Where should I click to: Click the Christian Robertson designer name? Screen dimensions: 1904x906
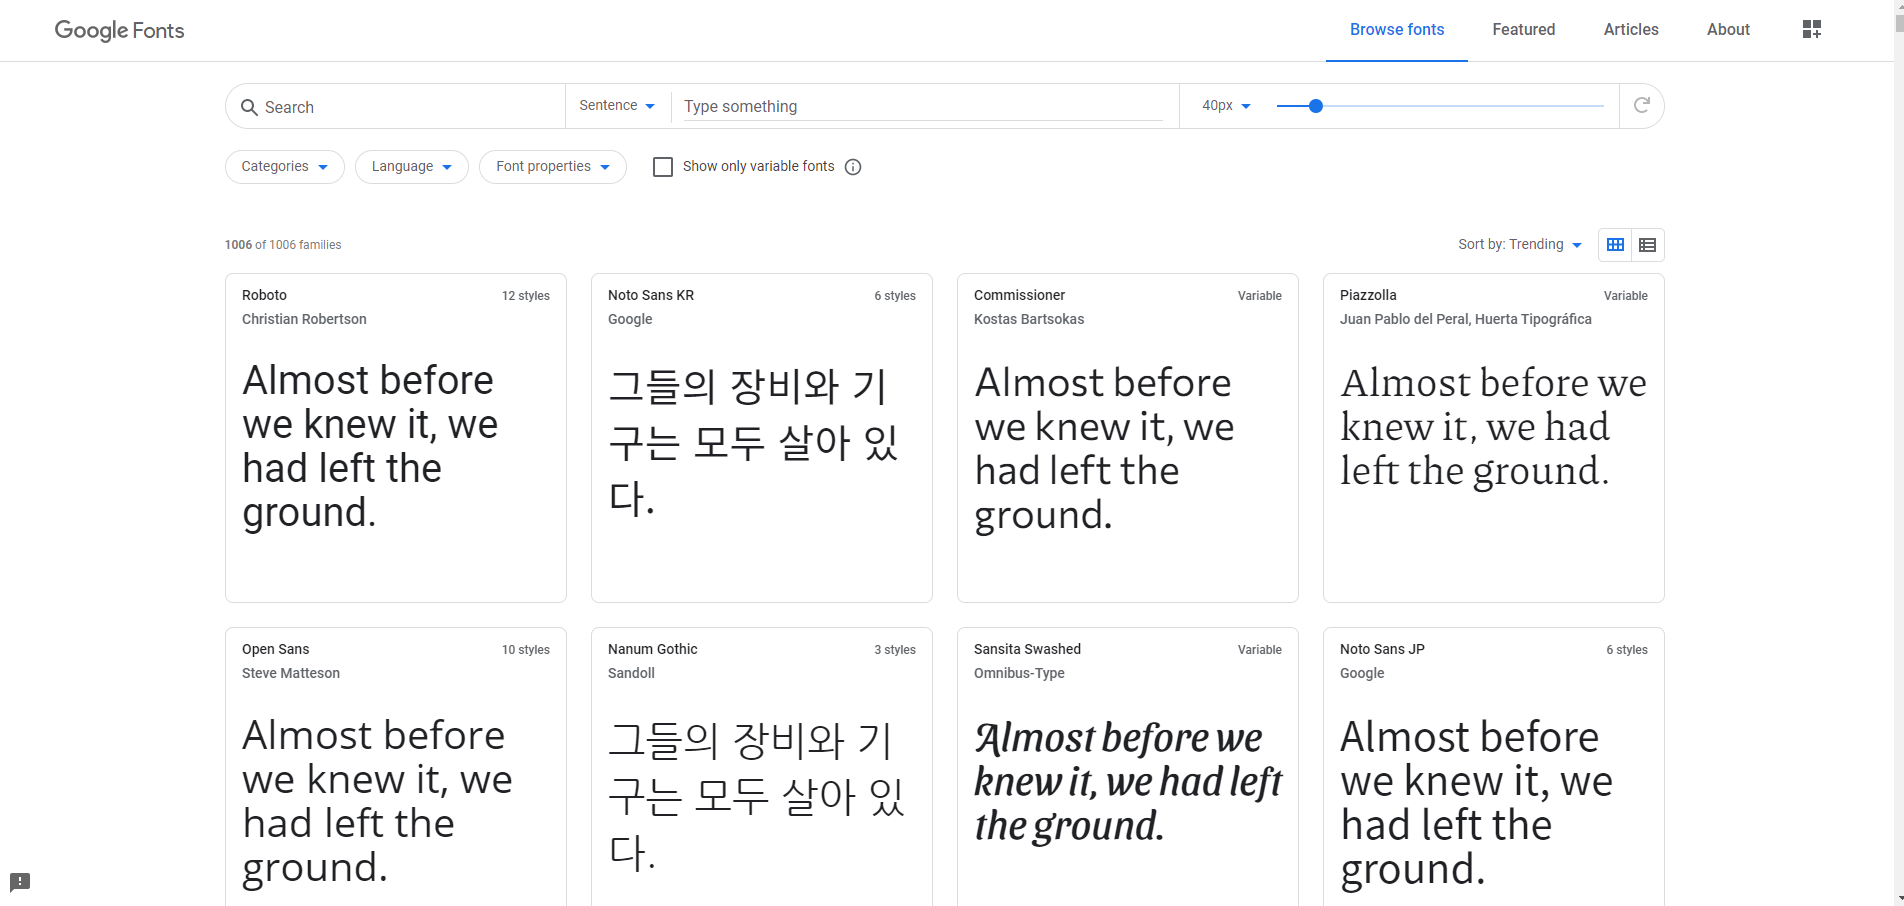[x=304, y=319]
